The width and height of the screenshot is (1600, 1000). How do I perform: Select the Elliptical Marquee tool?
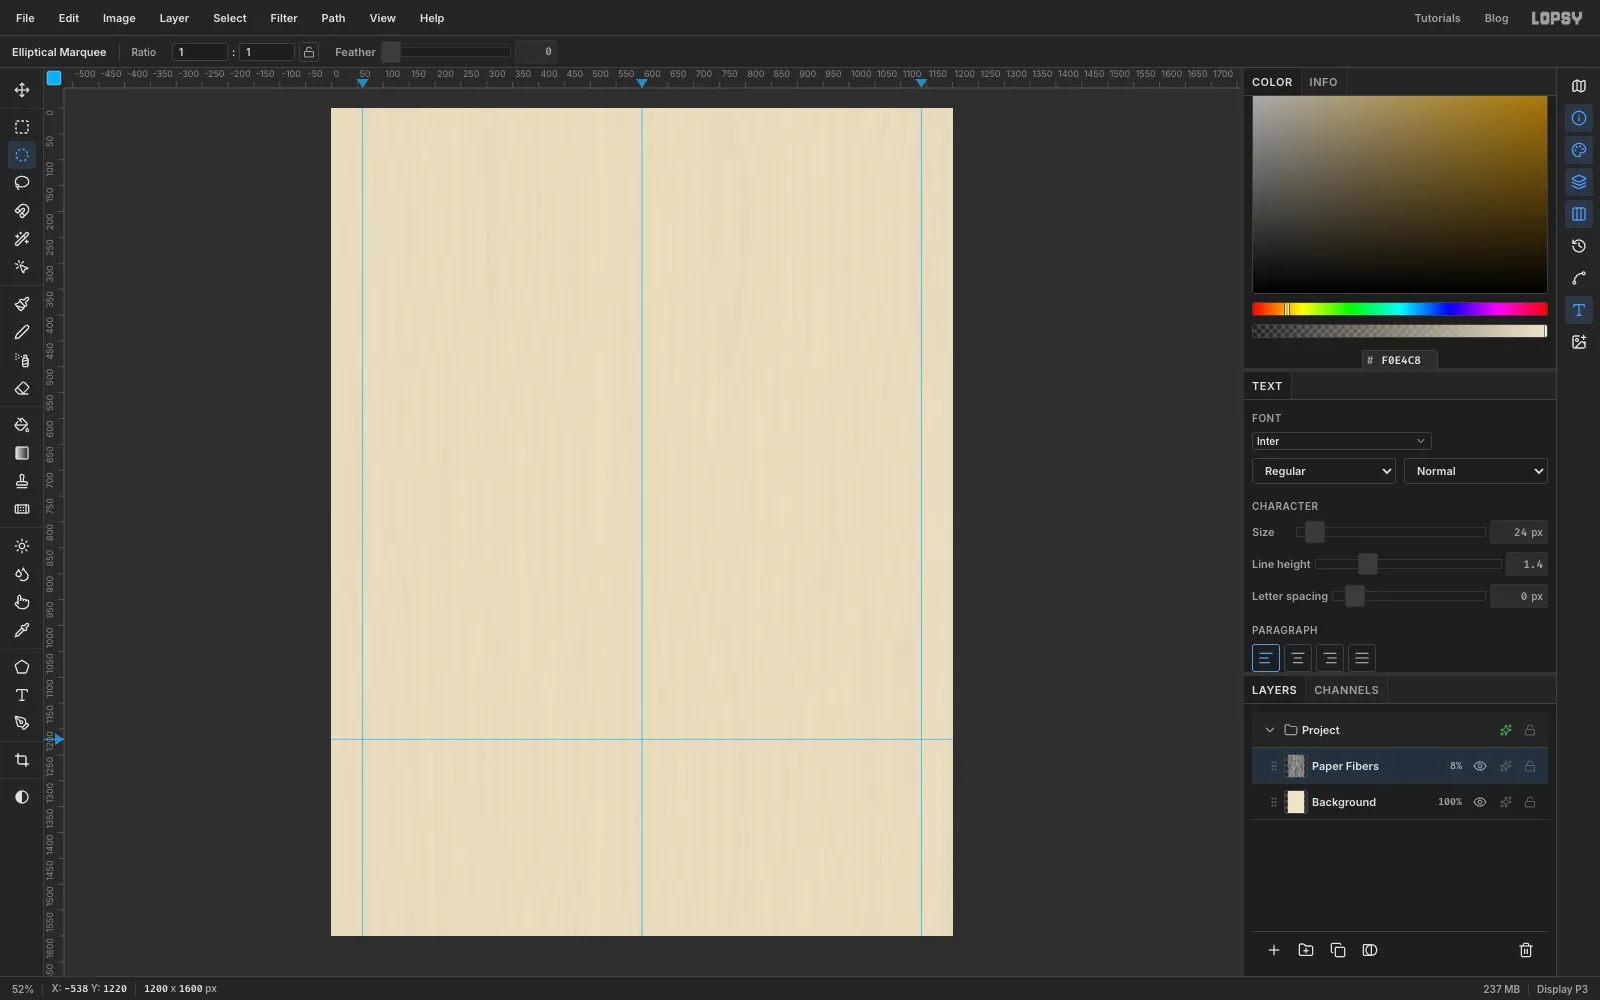pos(22,155)
